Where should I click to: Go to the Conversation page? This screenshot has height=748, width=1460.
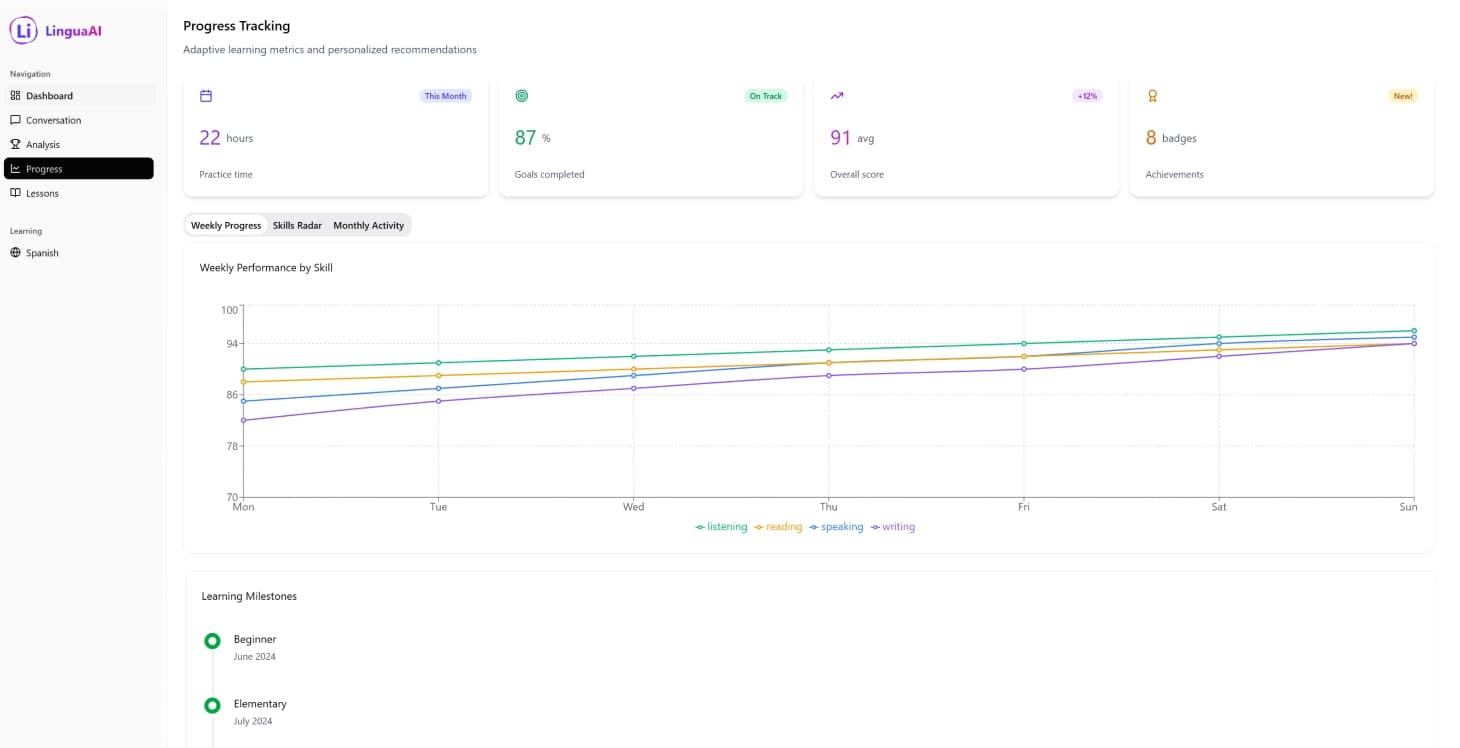(53, 120)
